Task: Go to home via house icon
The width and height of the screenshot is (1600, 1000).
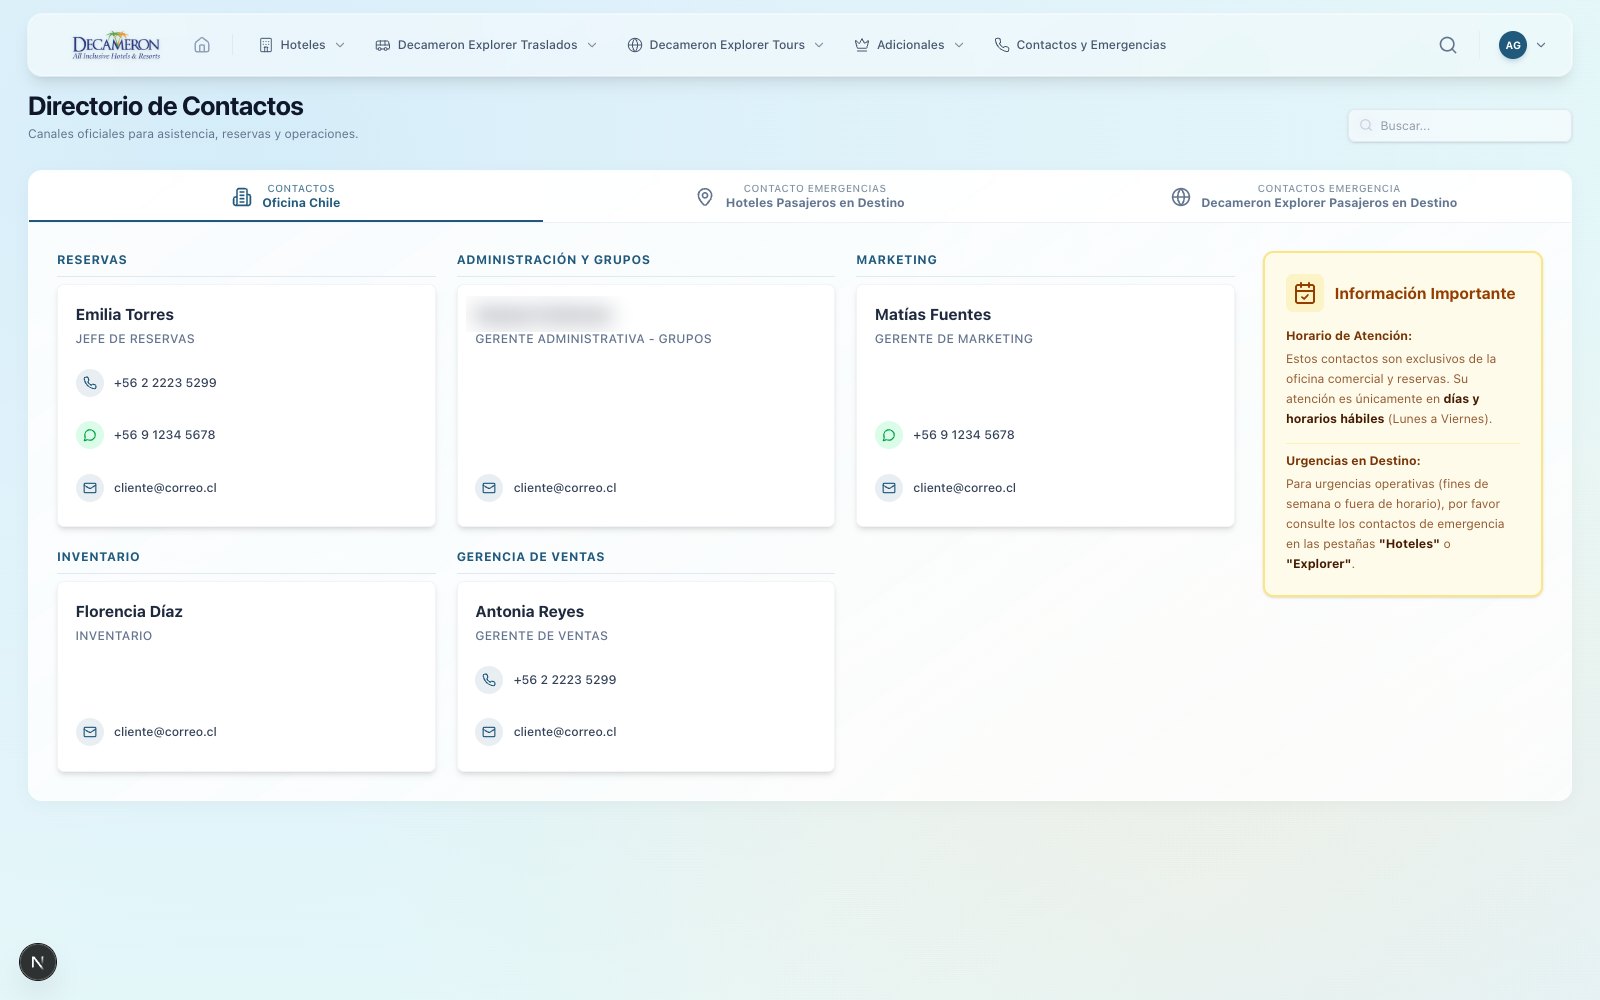Action: click(x=202, y=45)
